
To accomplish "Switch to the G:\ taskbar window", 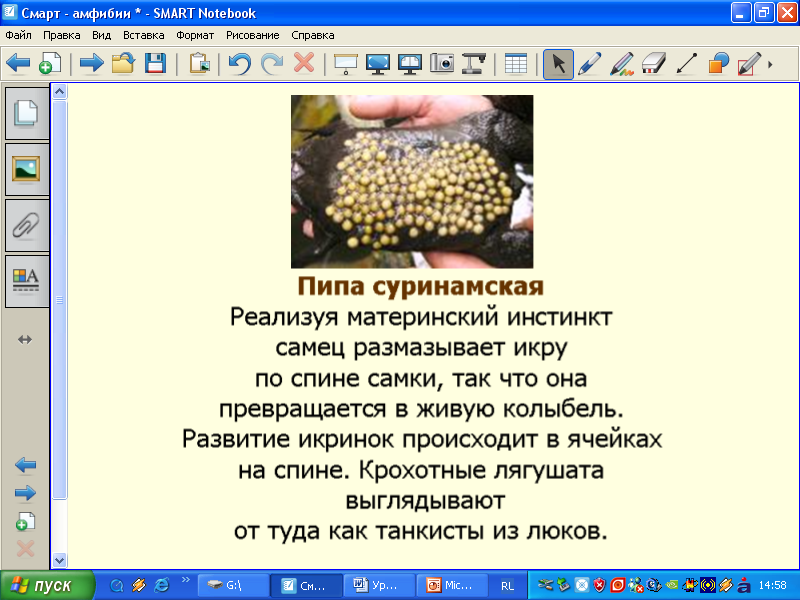I will (233, 586).
